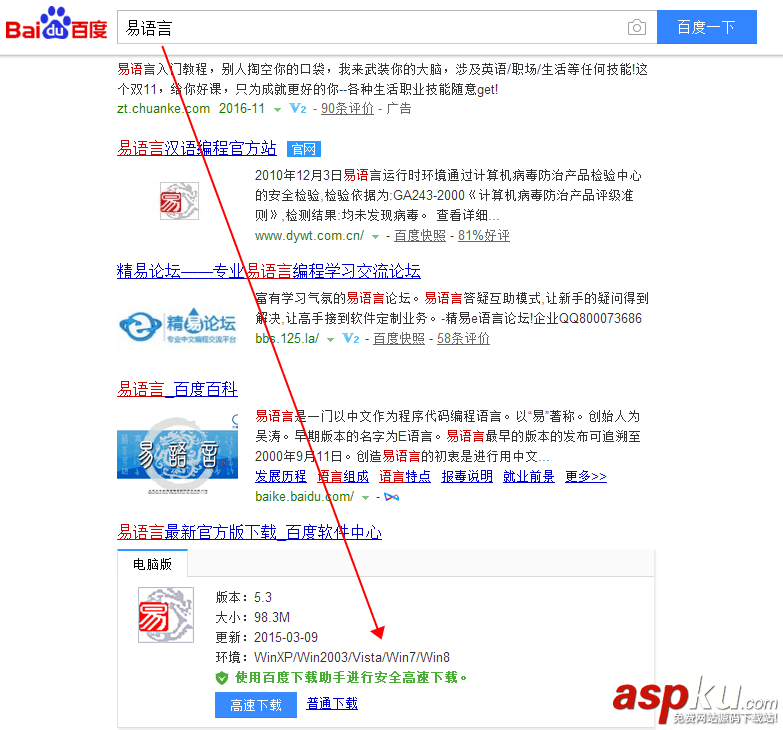Screen dimensions: 783x730
Task: Open 百度快照 for dywt.com.cn result
Action: point(420,236)
